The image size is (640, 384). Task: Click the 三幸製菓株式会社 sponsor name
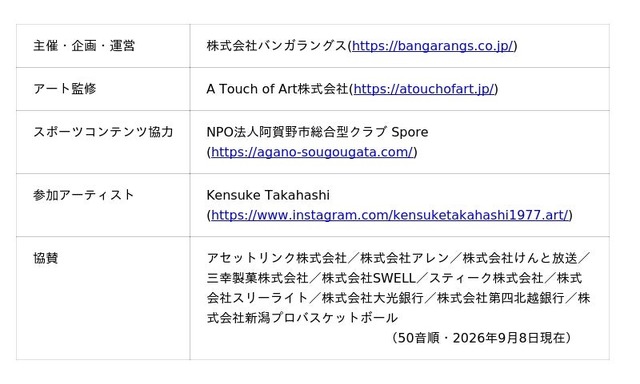(258, 278)
